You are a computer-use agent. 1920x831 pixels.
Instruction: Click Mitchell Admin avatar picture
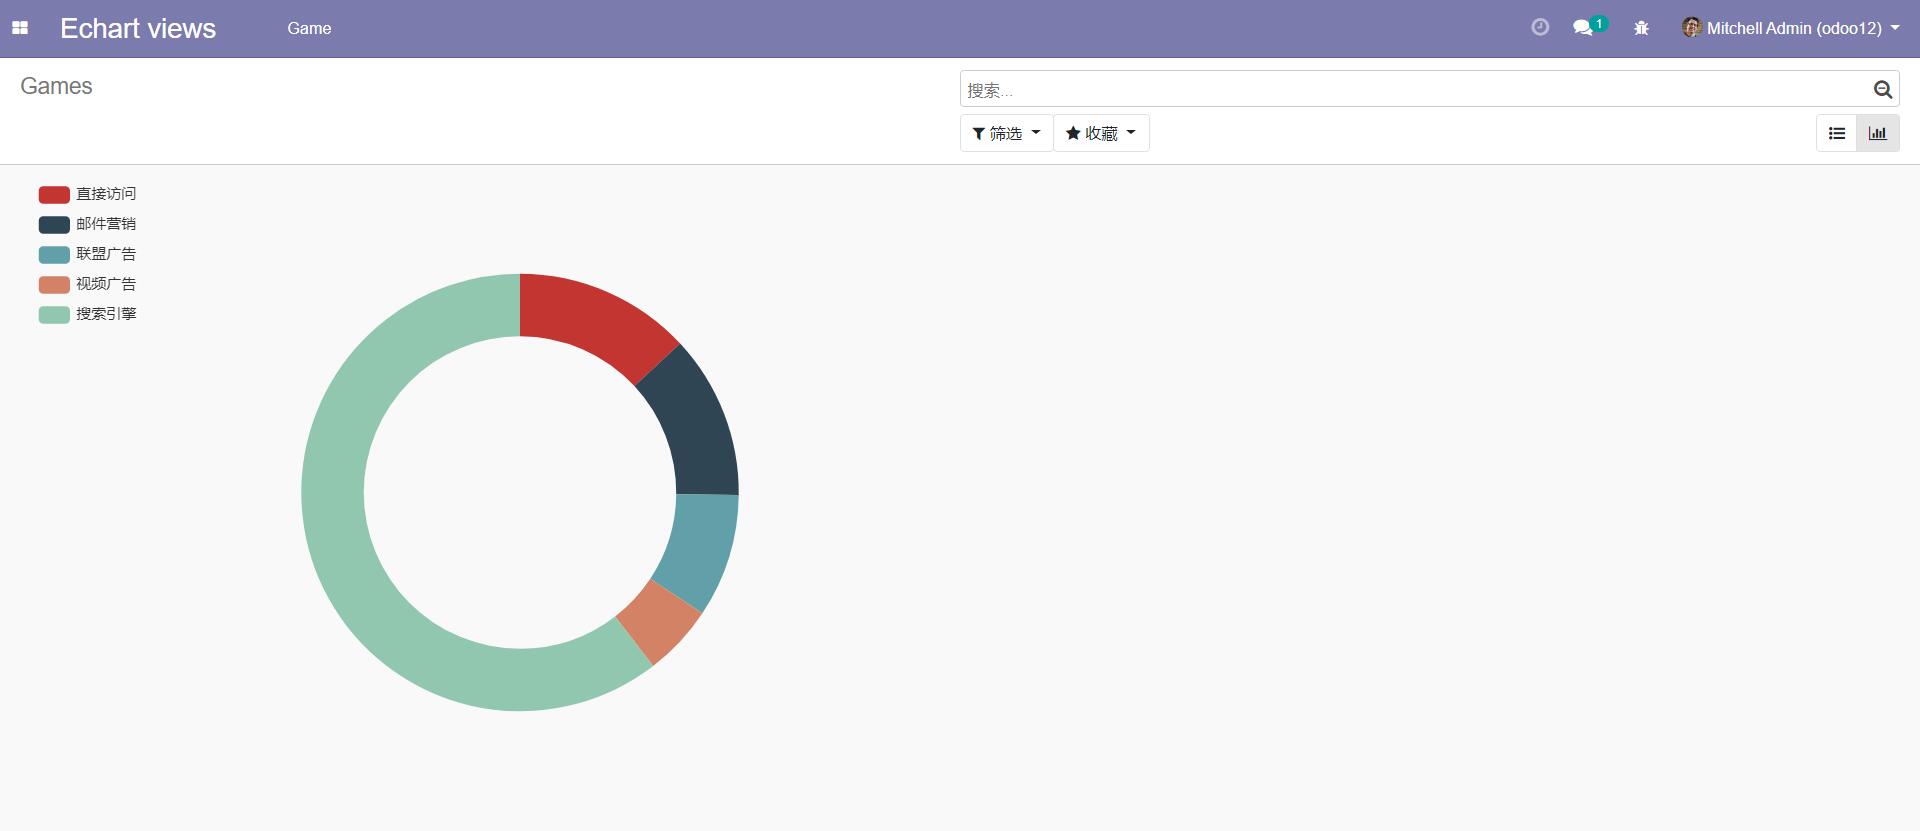(x=1691, y=28)
